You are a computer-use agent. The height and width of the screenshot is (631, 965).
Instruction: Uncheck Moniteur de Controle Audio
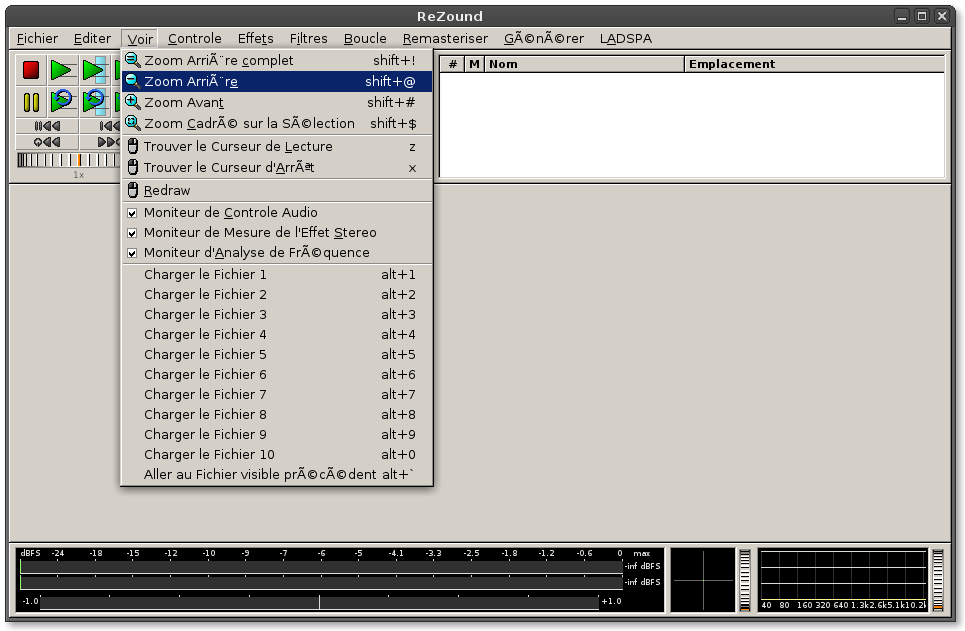[x=132, y=213]
